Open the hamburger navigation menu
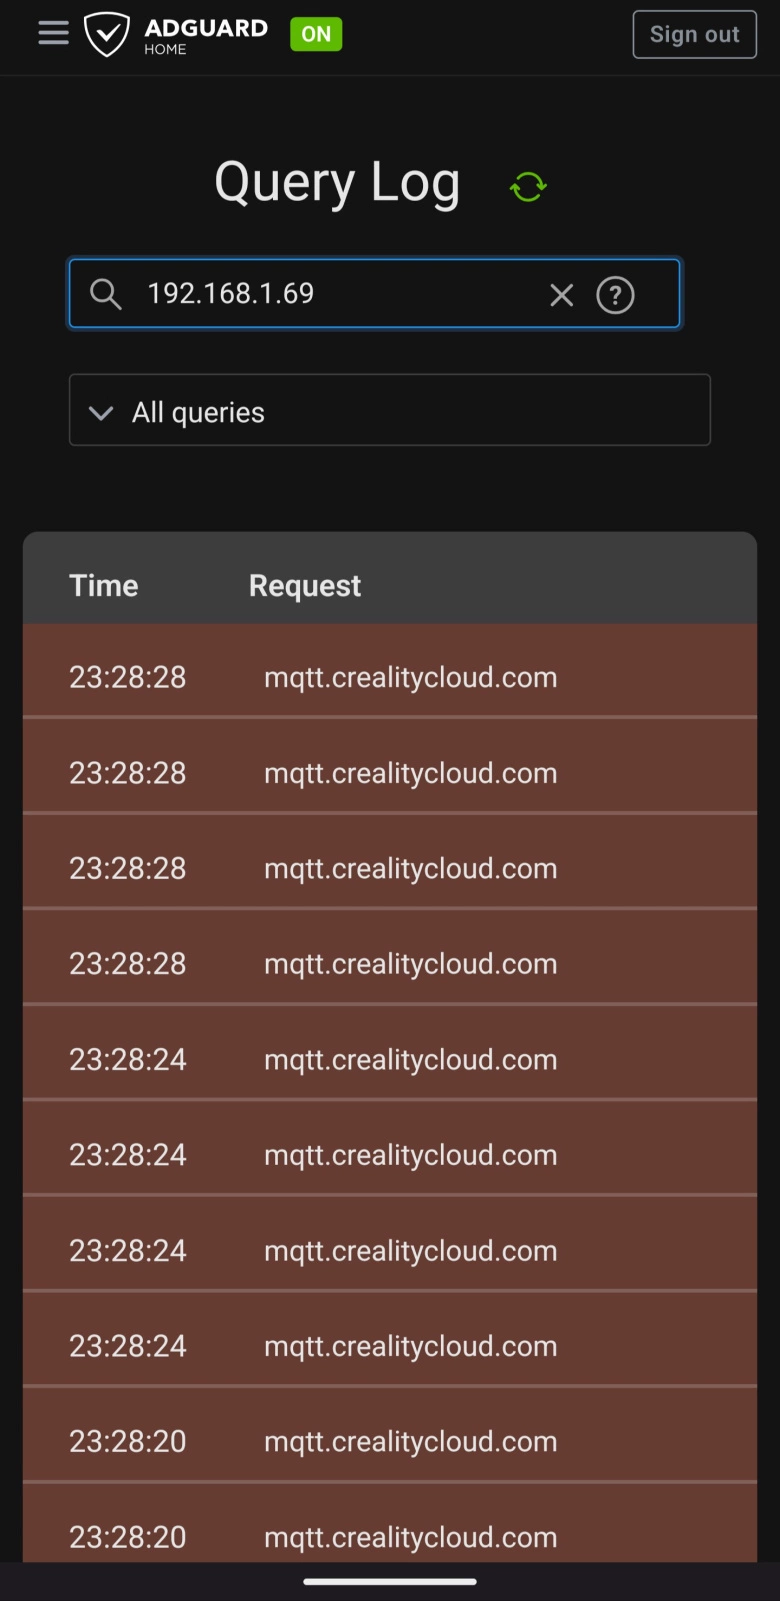 (x=54, y=34)
